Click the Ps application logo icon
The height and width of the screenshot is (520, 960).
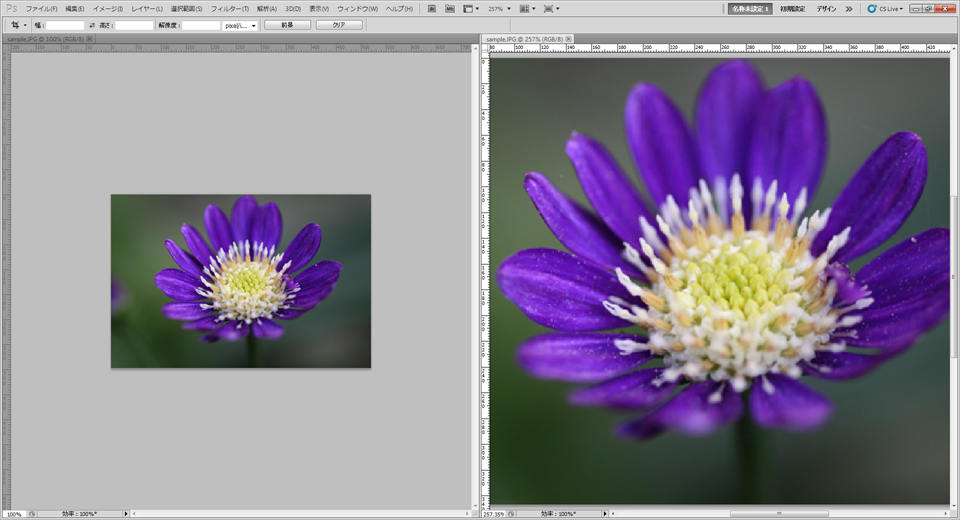click(x=11, y=9)
